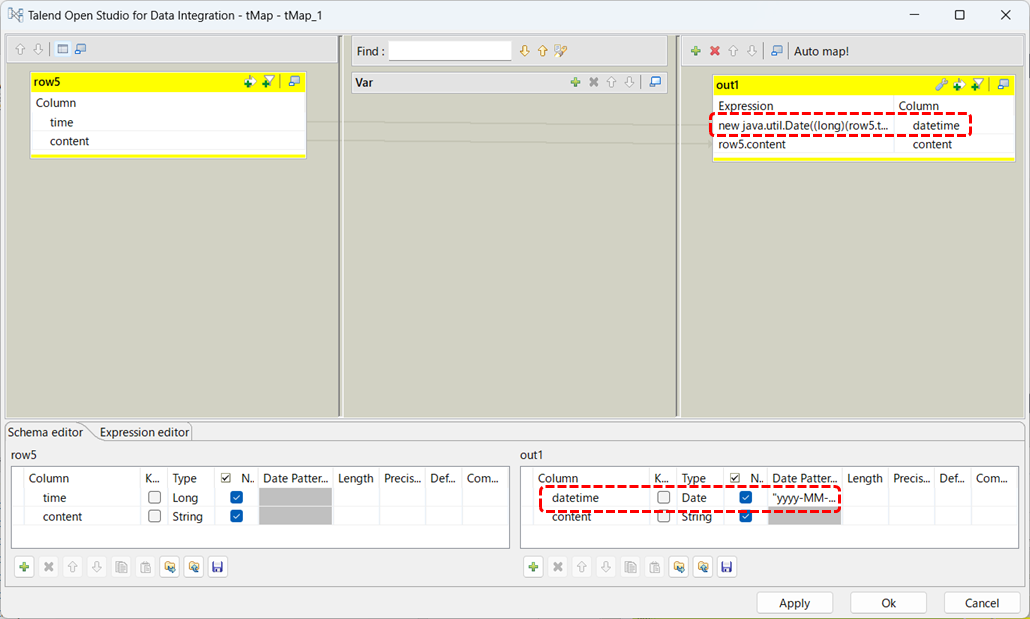The height and width of the screenshot is (619, 1030).
Task: Click Date Pattern cell for datetime column
Action: (x=804, y=498)
